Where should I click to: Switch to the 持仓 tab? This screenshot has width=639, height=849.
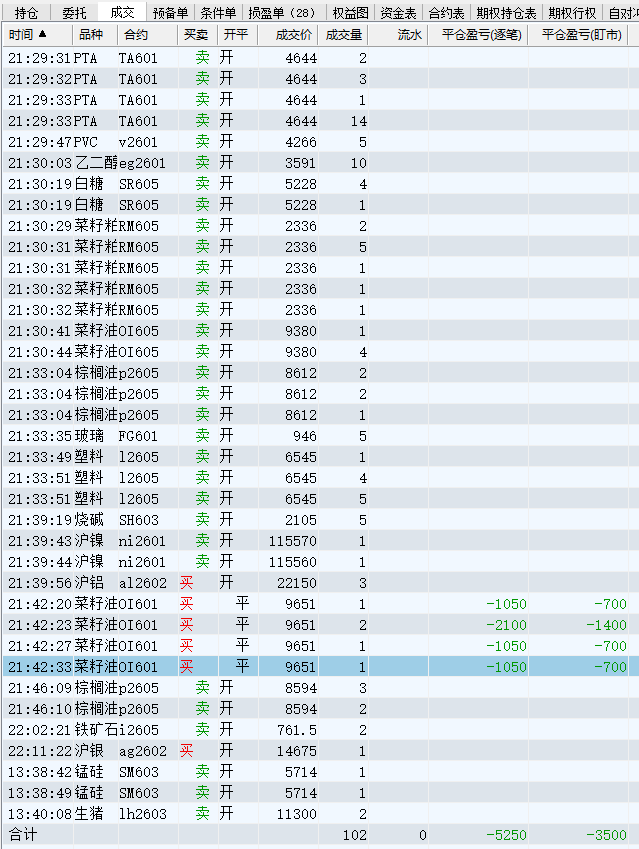coord(26,13)
